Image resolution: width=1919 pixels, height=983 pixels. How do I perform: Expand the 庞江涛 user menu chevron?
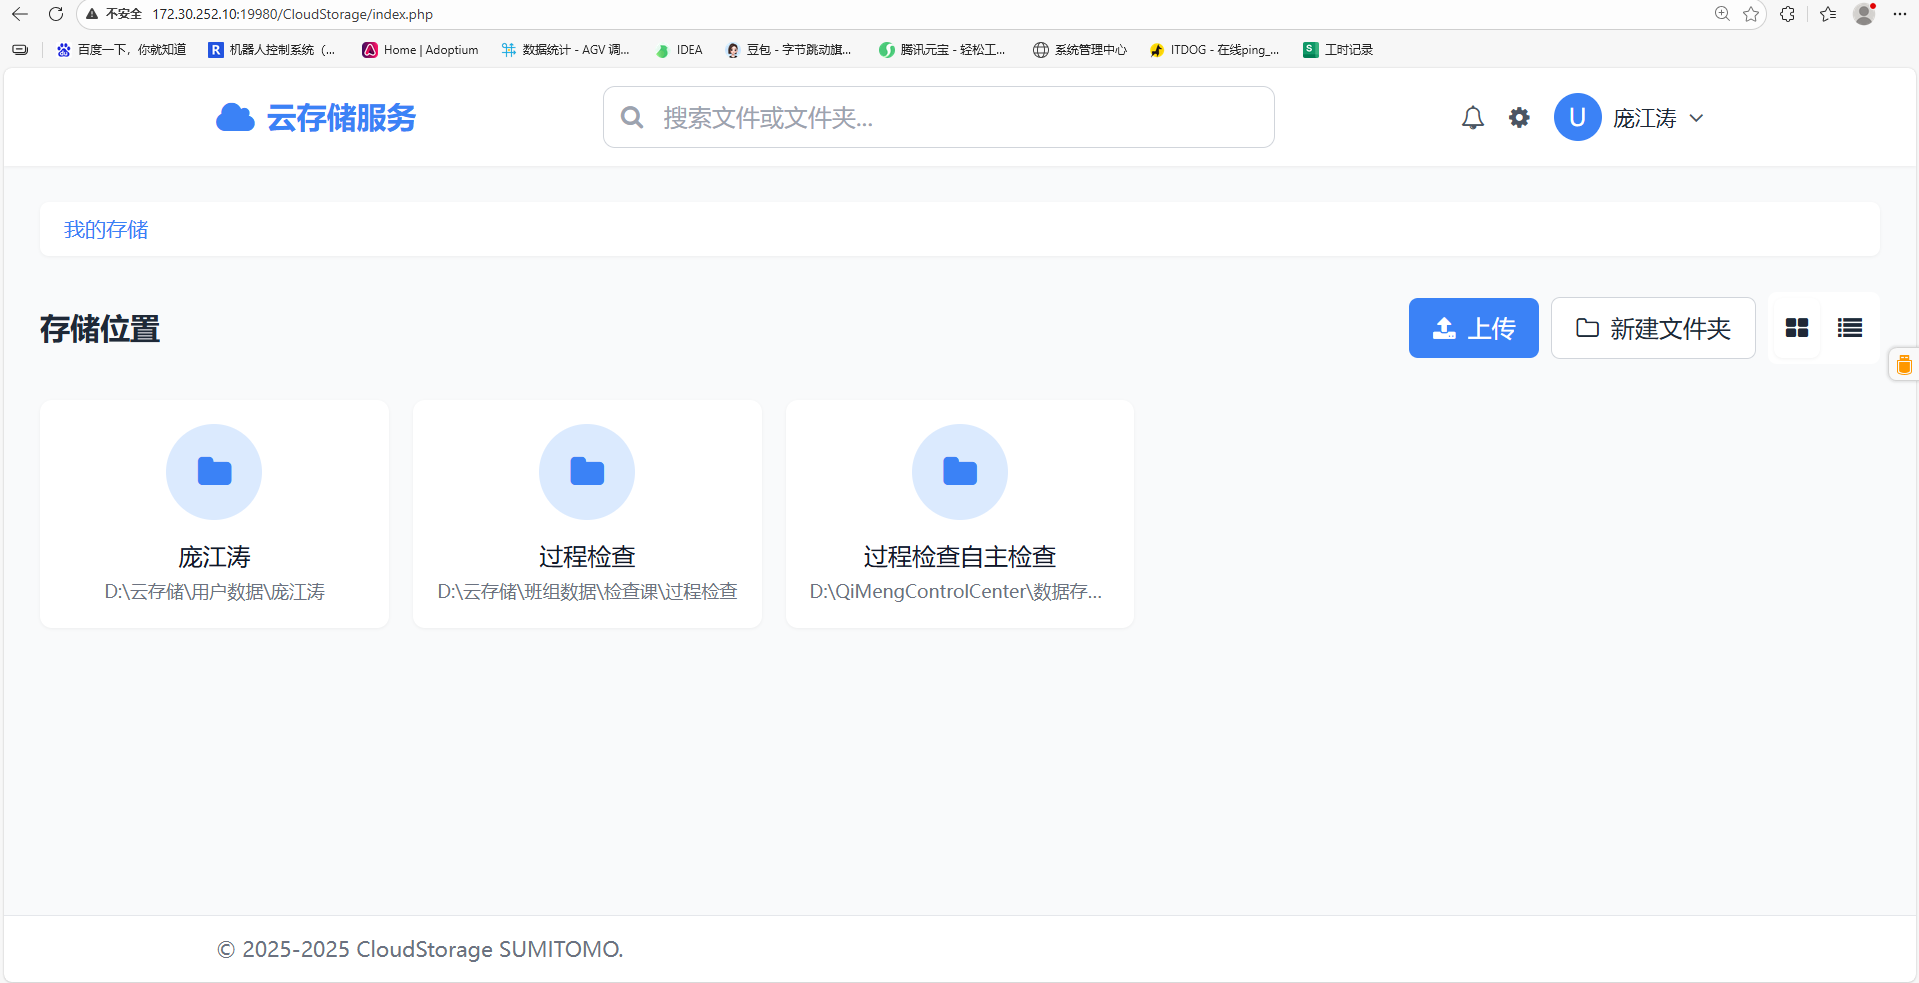coord(1696,118)
